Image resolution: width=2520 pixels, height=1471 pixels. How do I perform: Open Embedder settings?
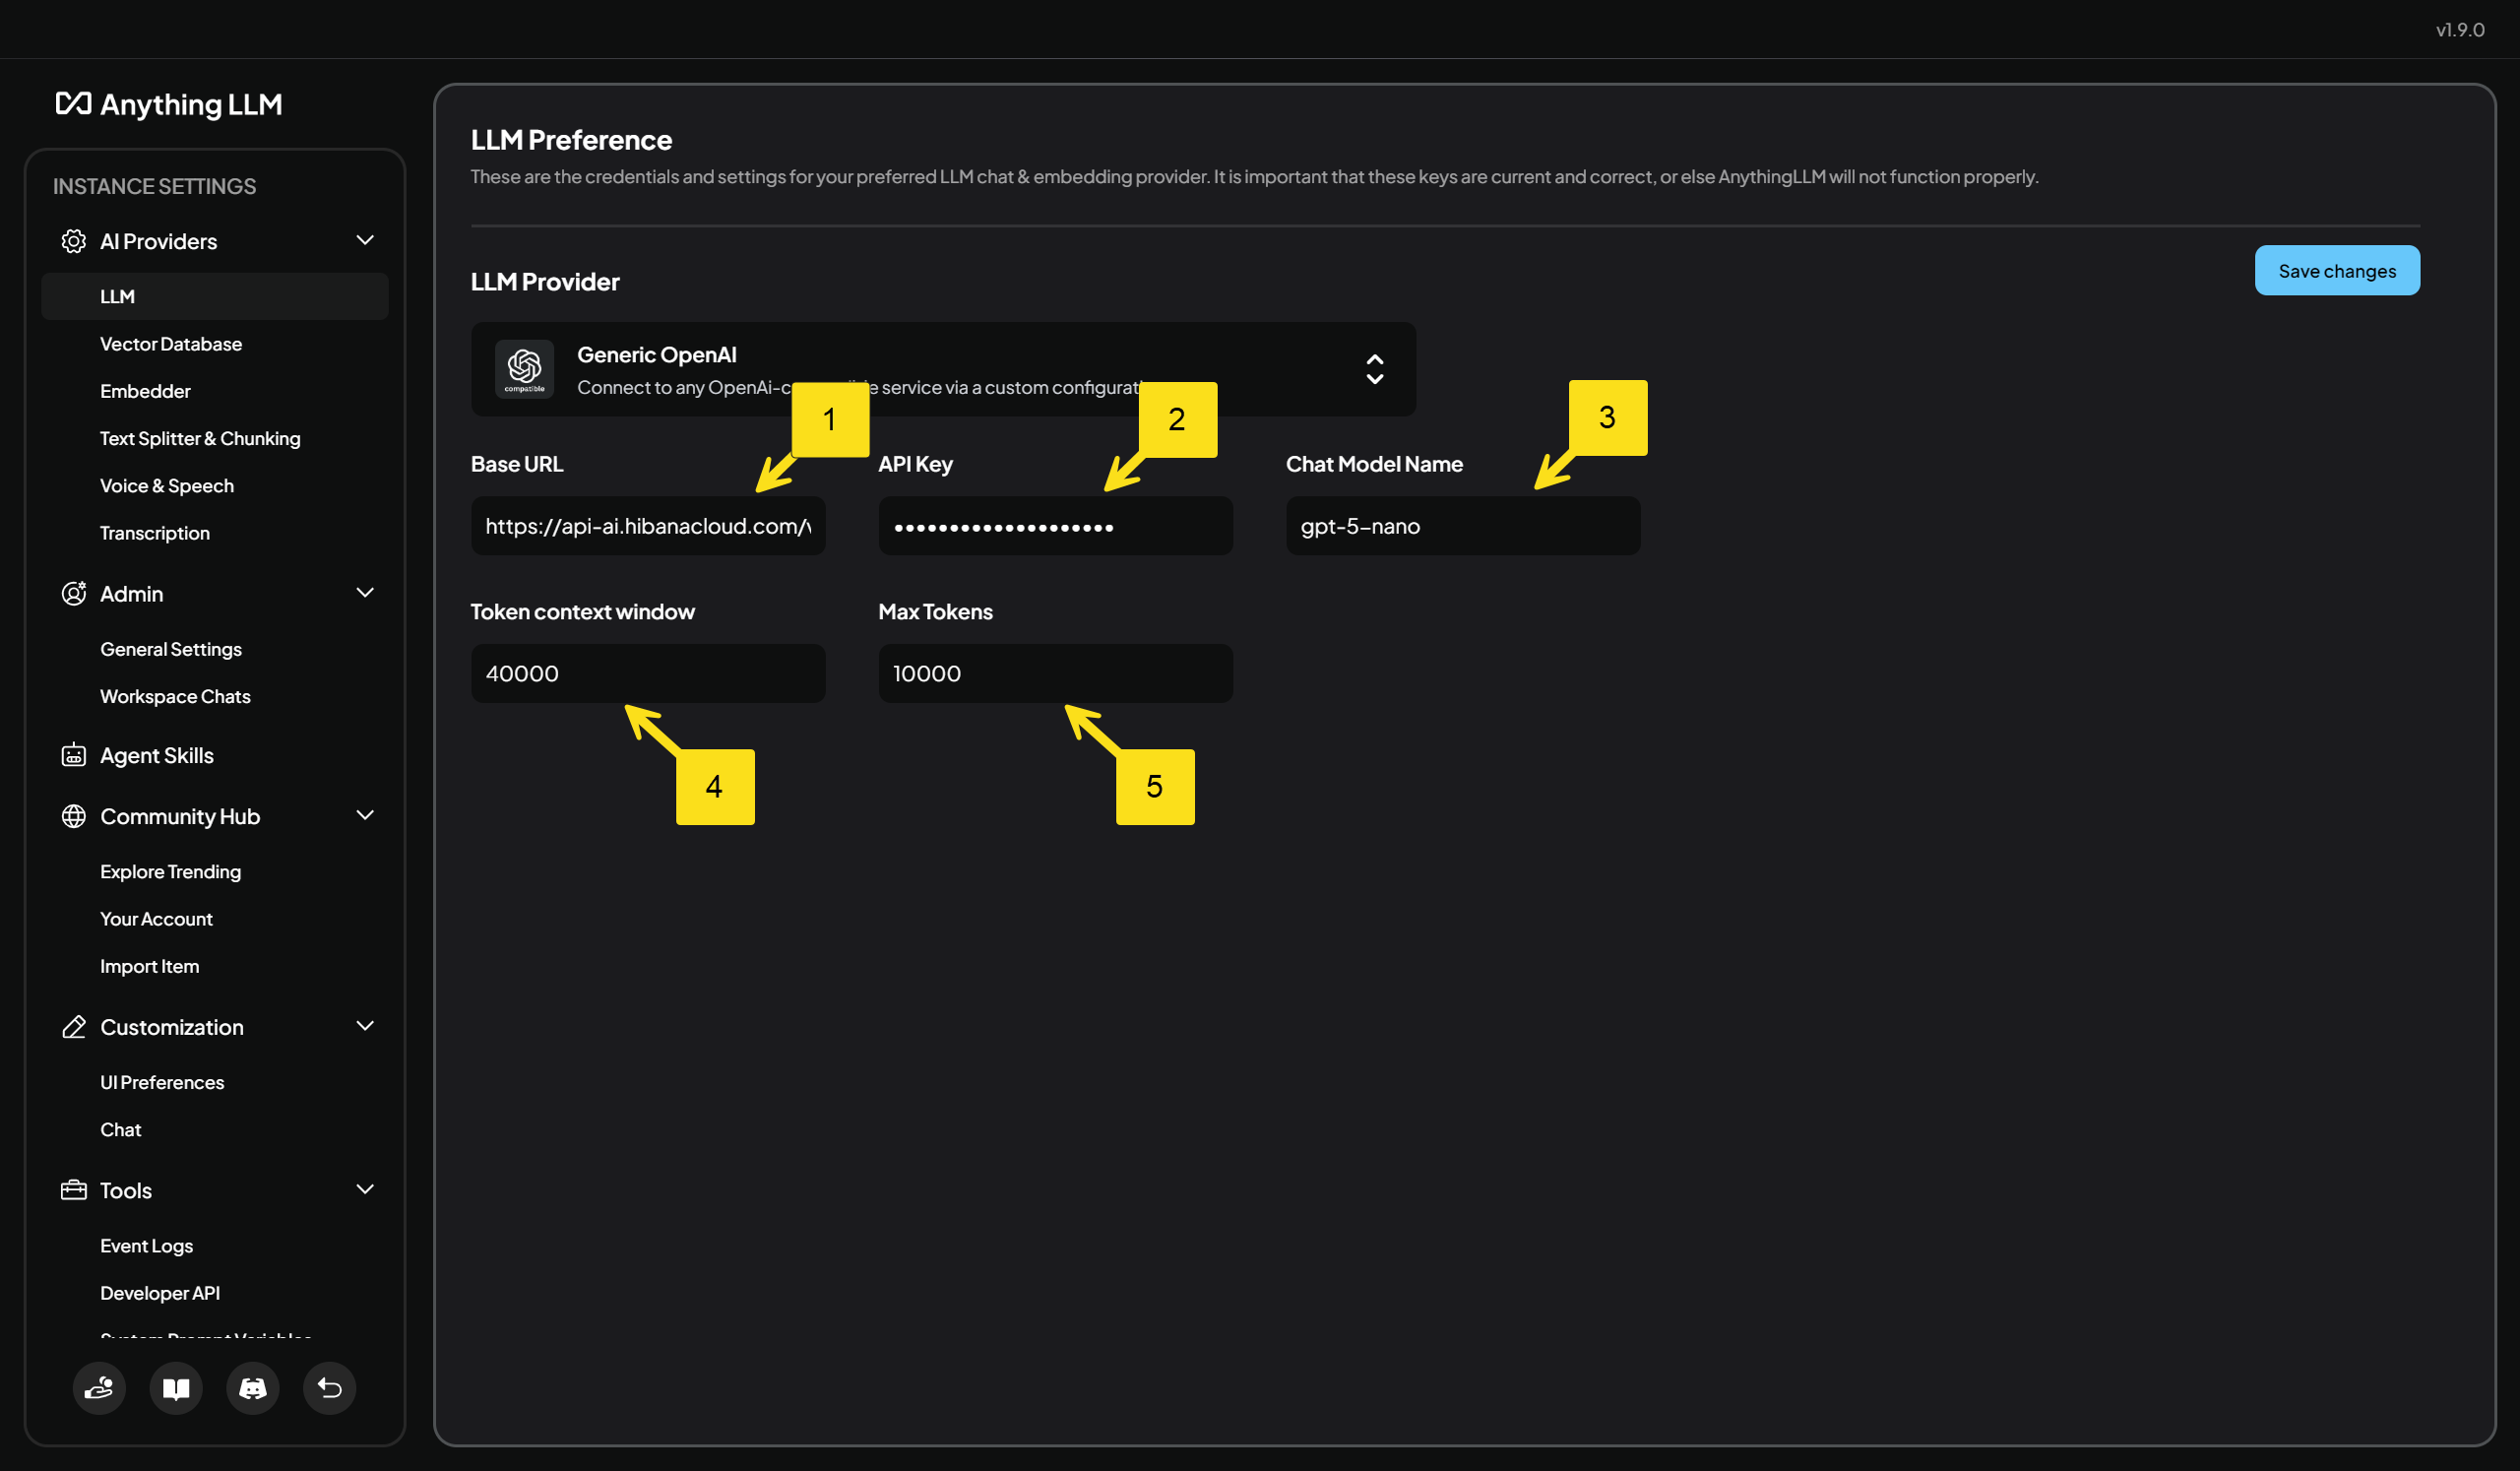(x=145, y=391)
